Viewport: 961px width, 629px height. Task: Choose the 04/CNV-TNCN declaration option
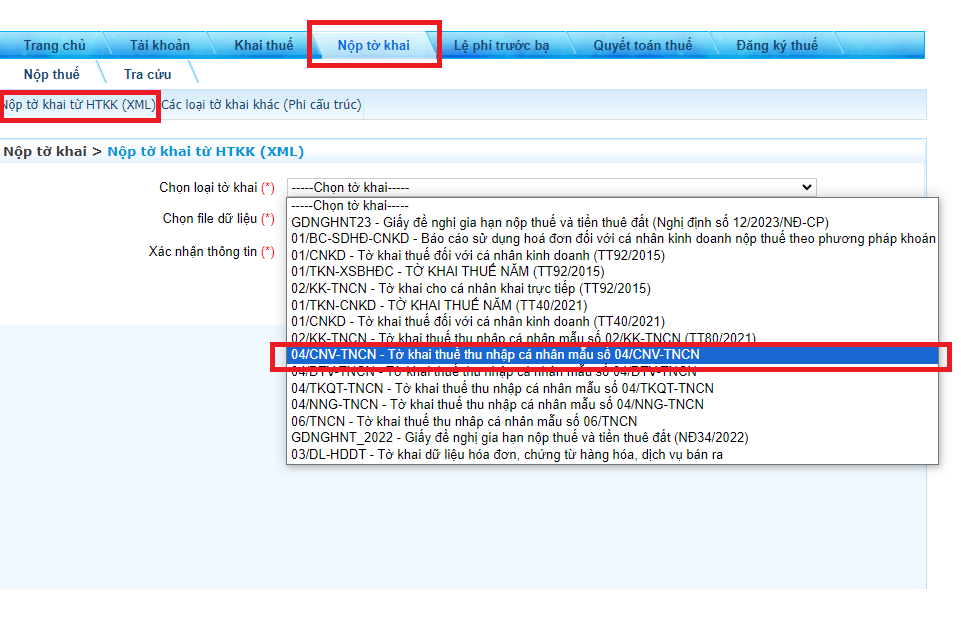coord(495,355)
